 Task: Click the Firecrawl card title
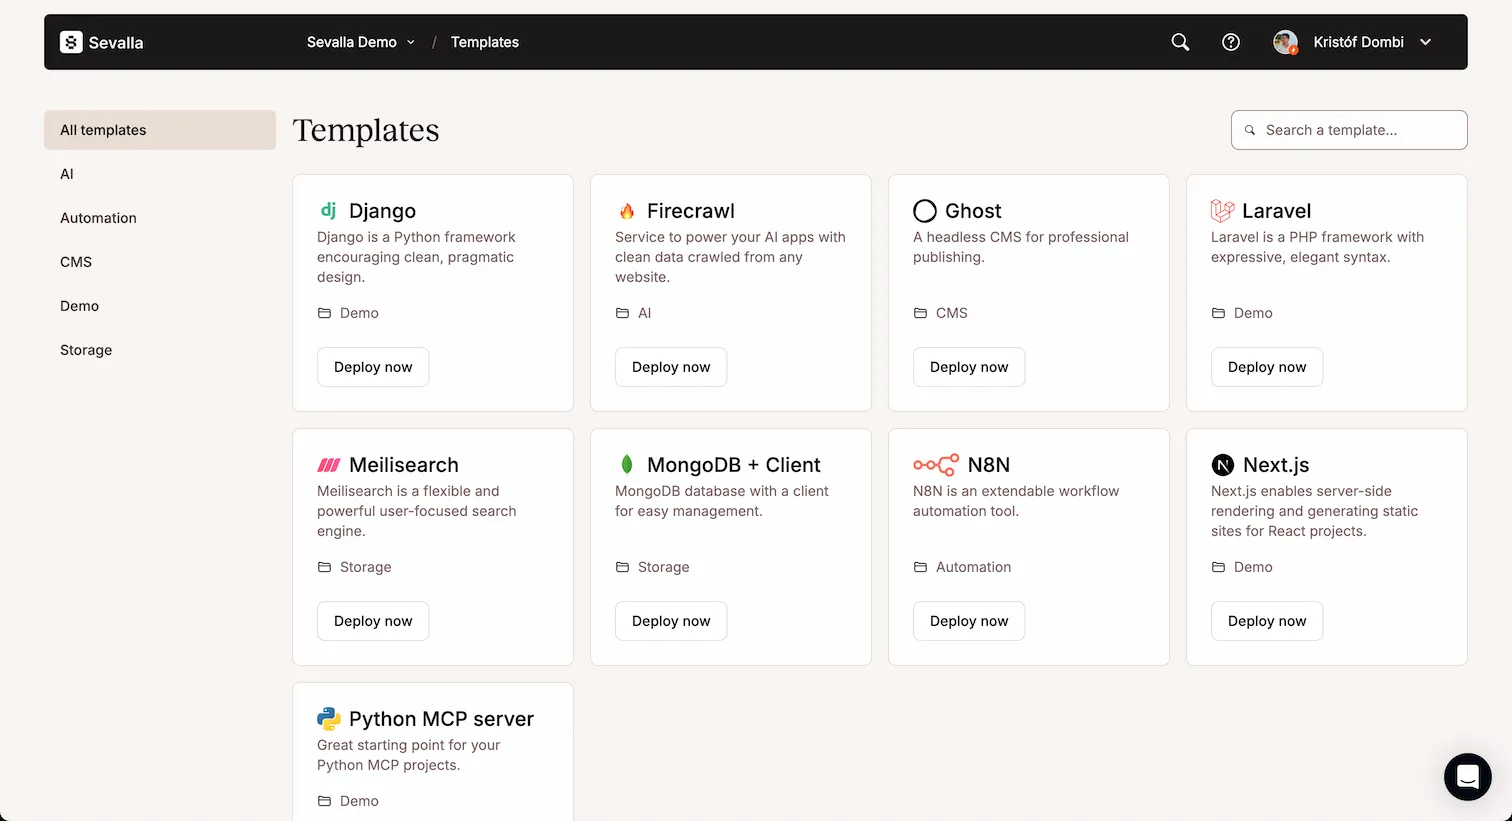(691, 211)
